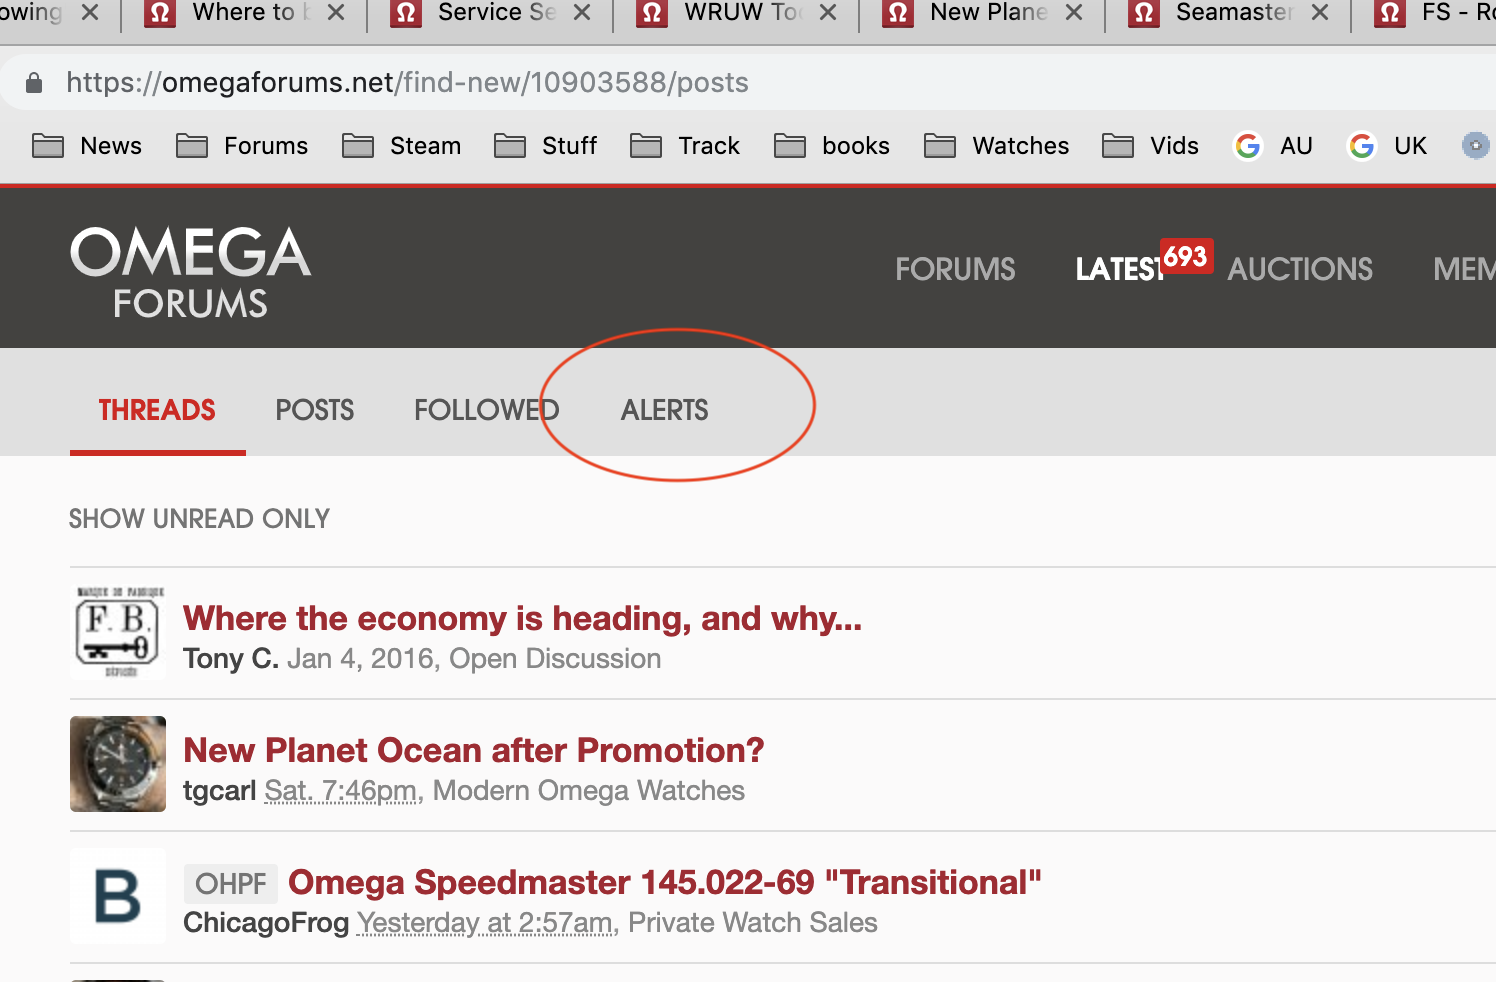Open the Steam bookmarks folder

401,146
